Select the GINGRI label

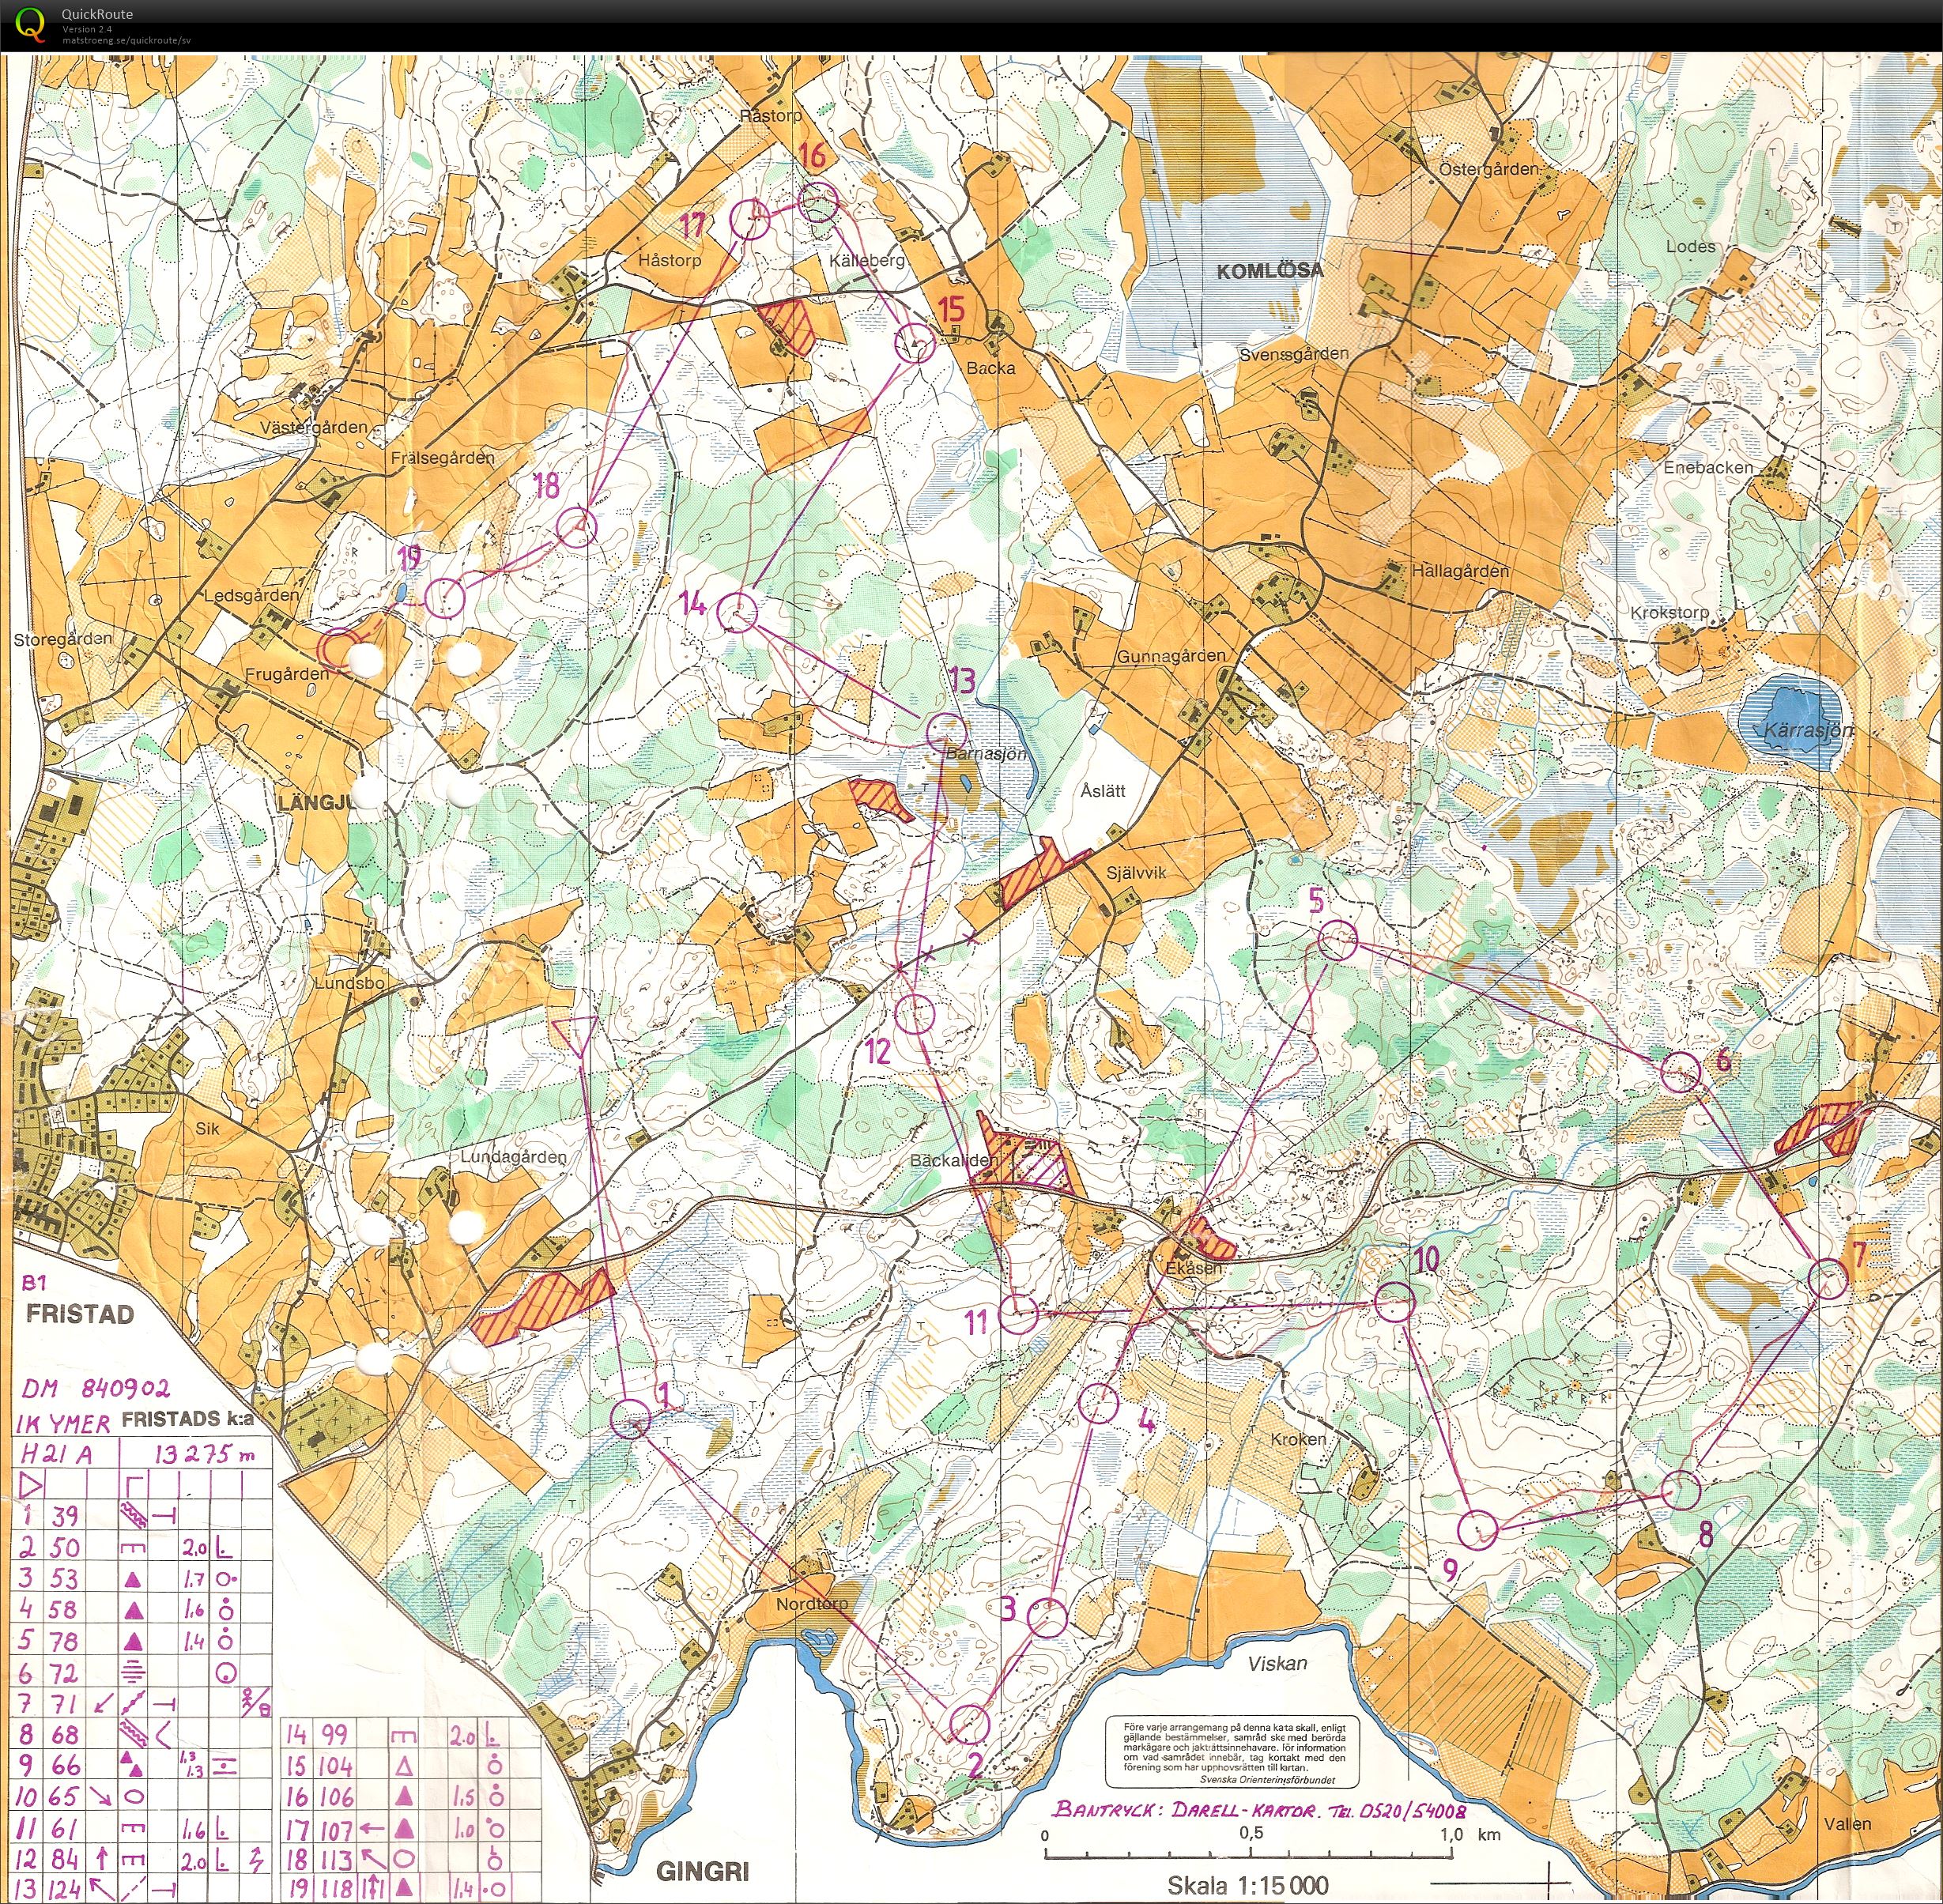[x=703, y=1871]
